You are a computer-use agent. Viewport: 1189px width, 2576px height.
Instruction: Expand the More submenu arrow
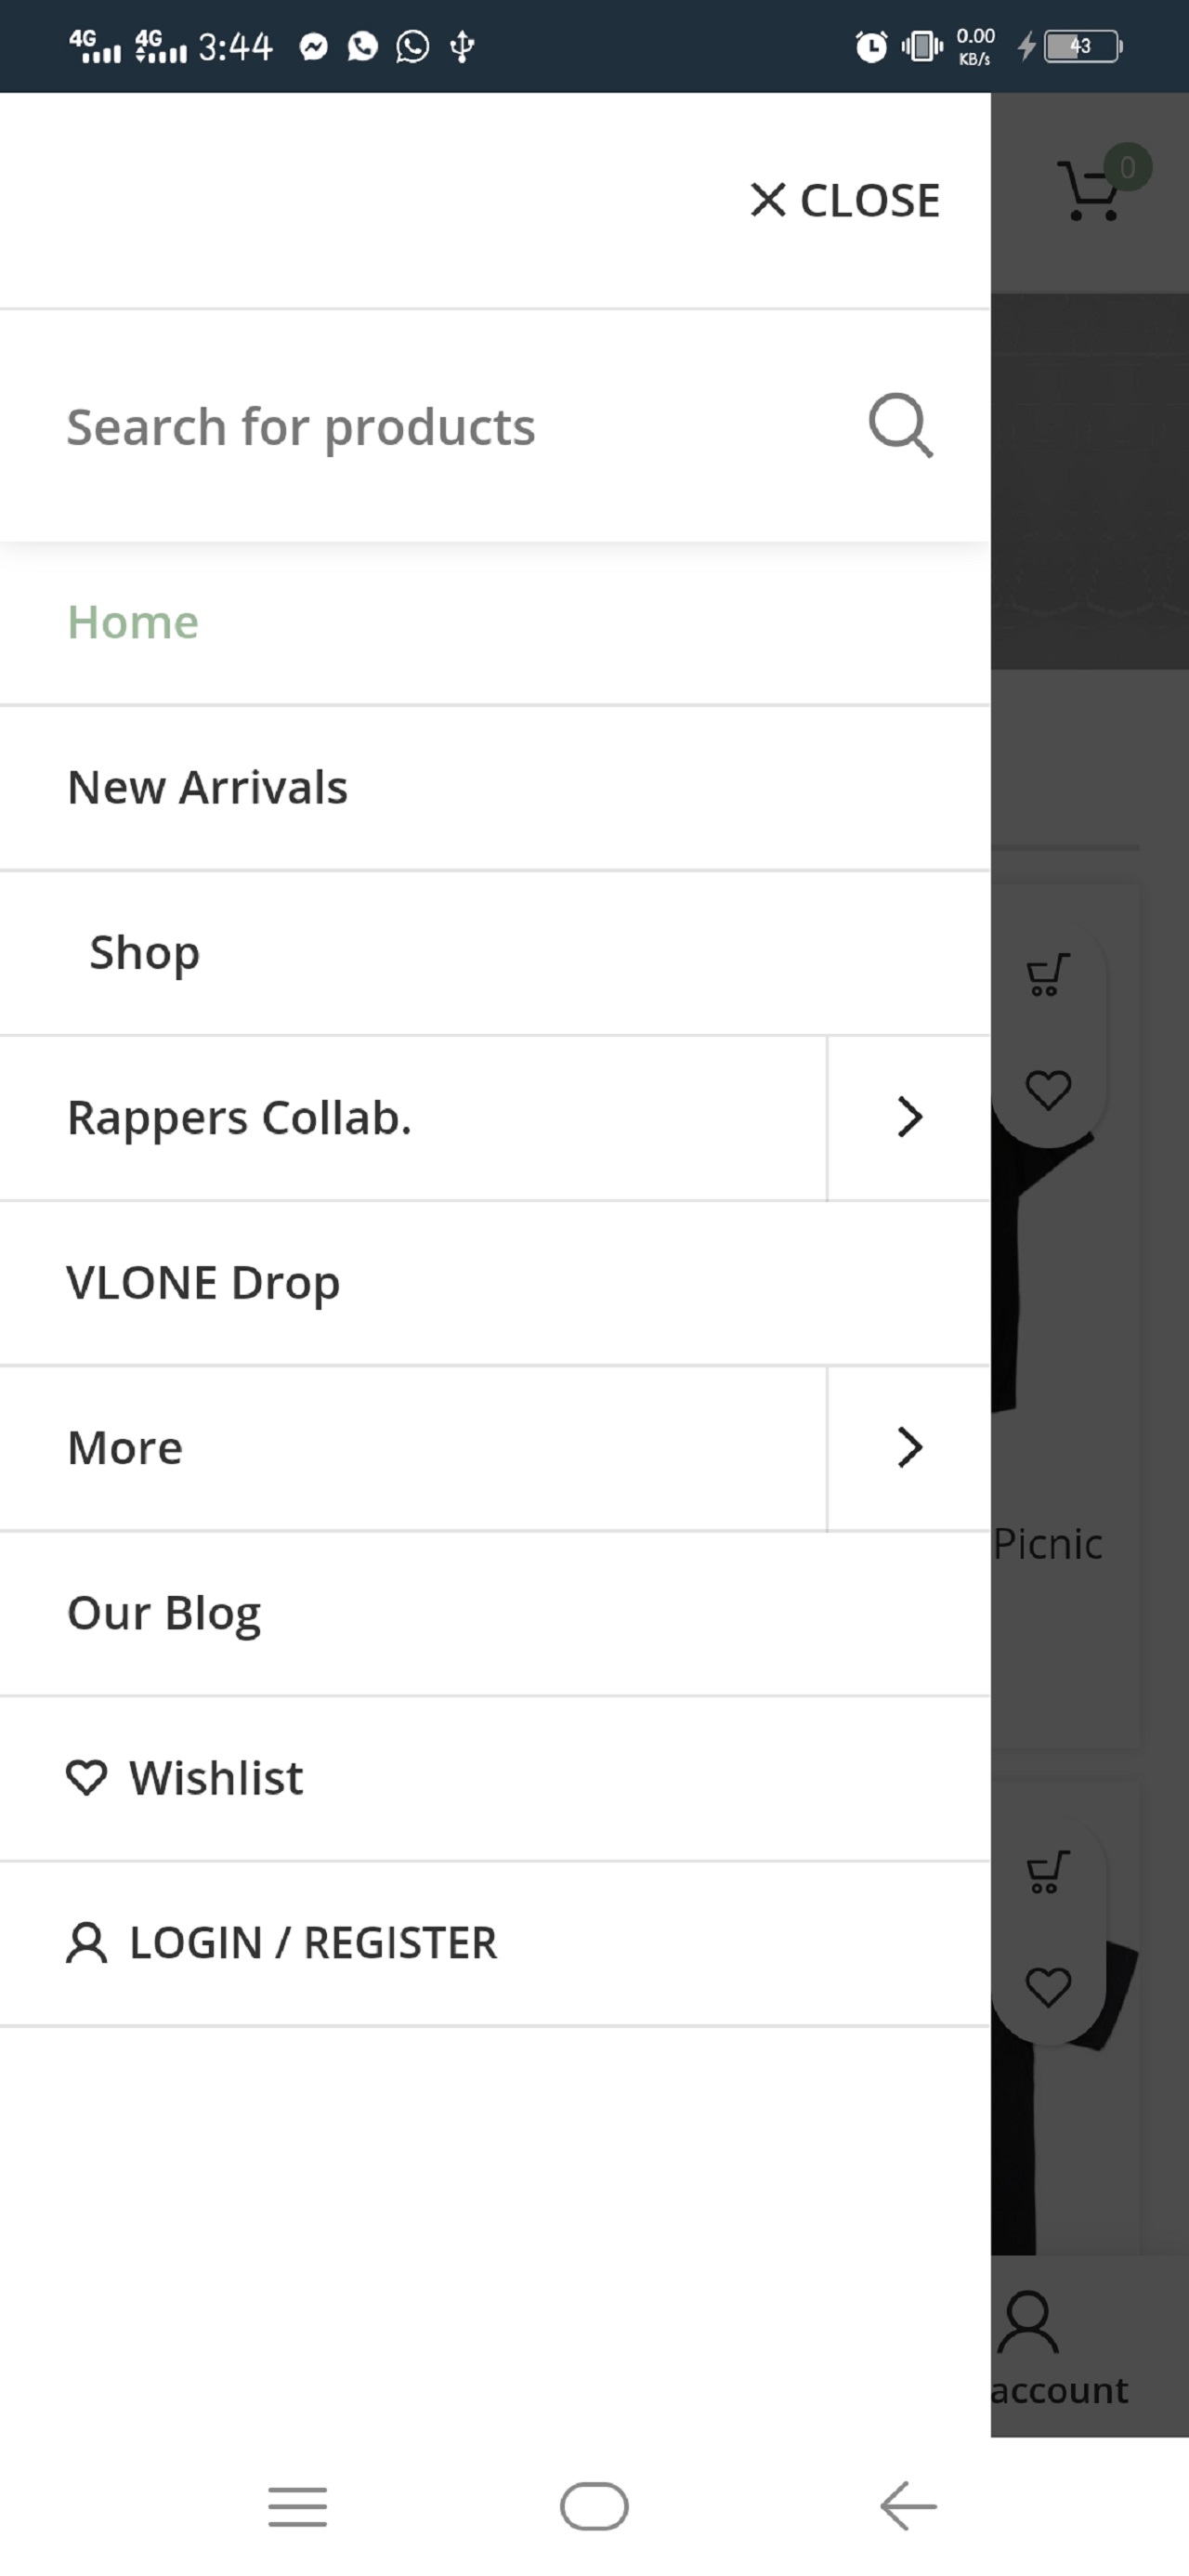[908, 1447]
